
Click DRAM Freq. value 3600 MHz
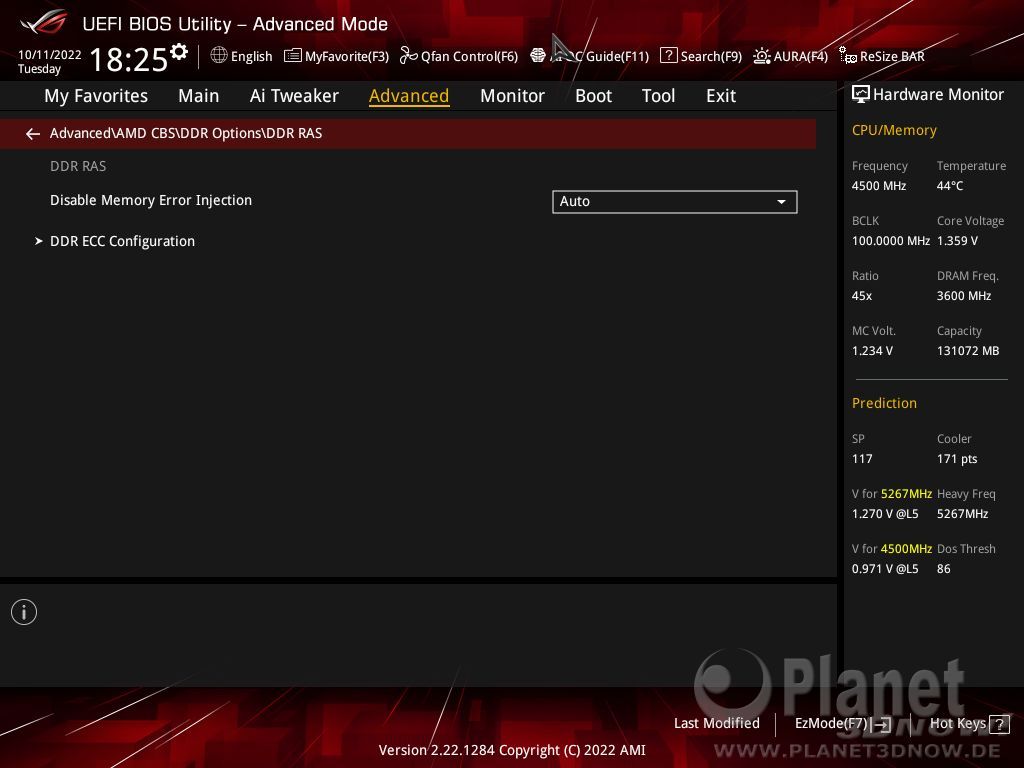[964, 296]
